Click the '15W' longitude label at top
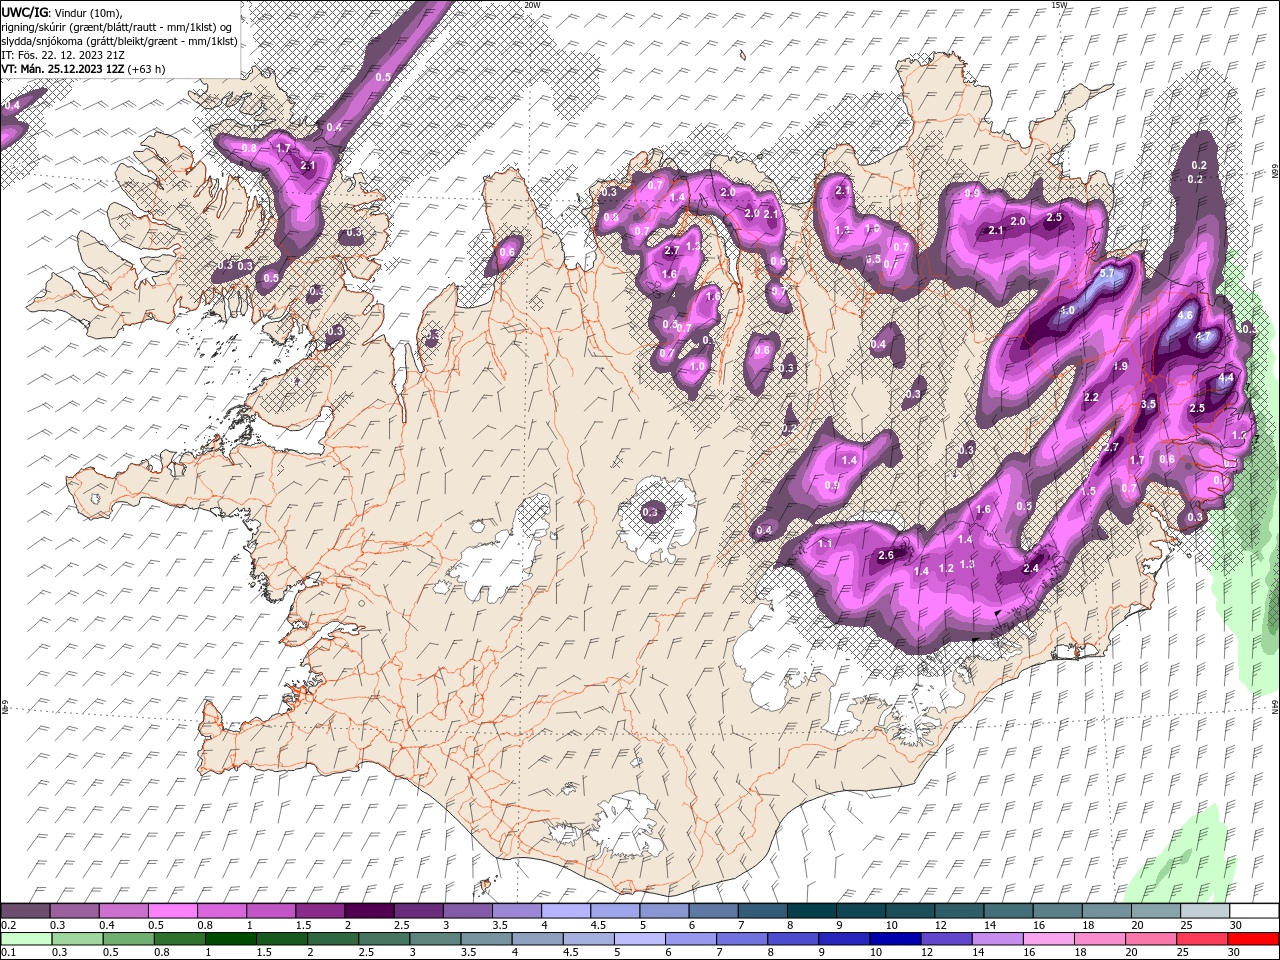Screen dimensions: 1280x960 coord(1059,5)
